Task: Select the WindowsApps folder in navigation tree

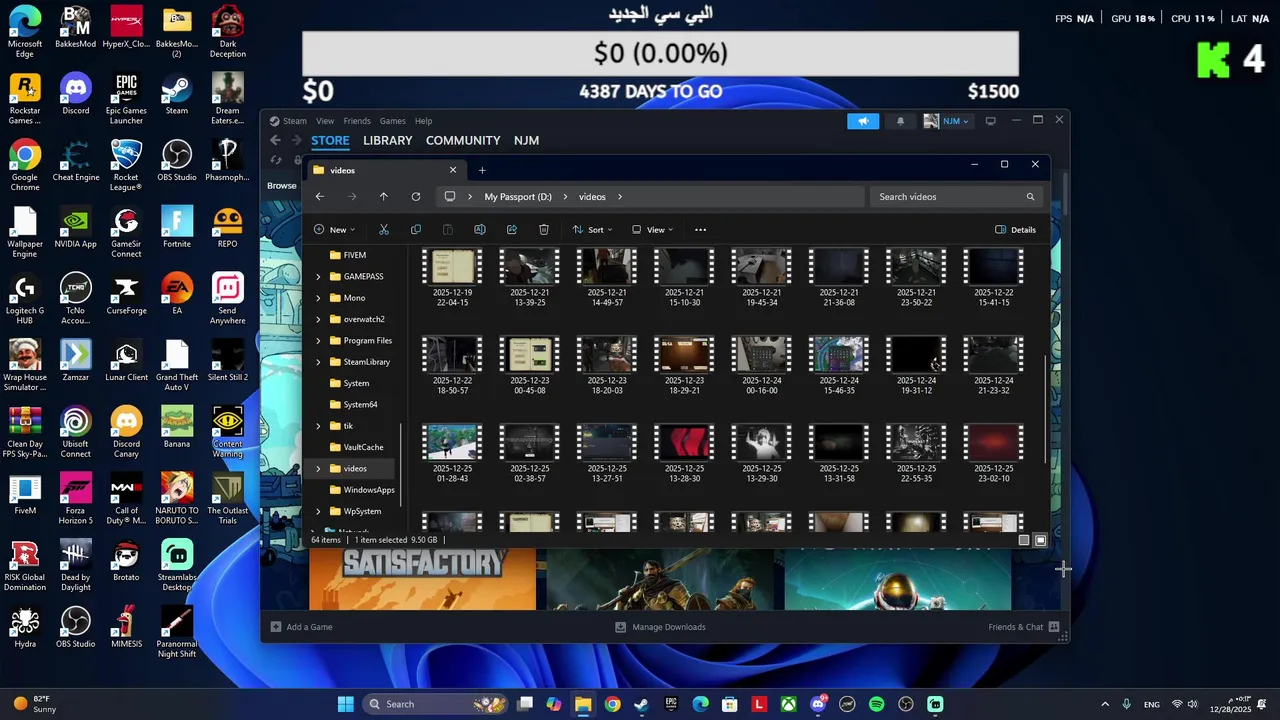Action: (x=360, y=490)
